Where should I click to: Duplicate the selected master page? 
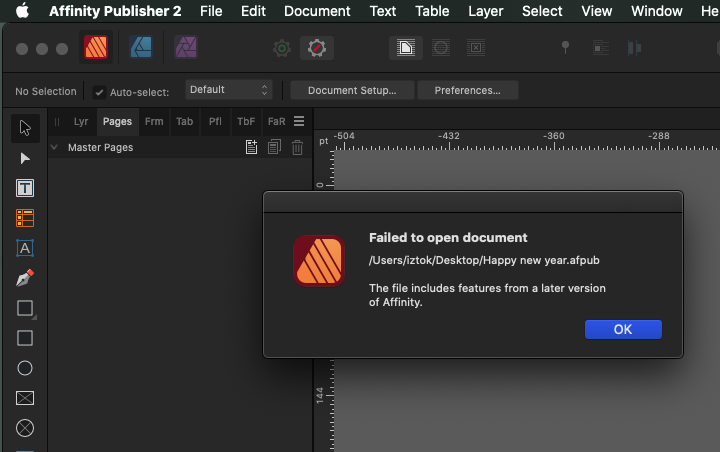click(x=274, y=147)
